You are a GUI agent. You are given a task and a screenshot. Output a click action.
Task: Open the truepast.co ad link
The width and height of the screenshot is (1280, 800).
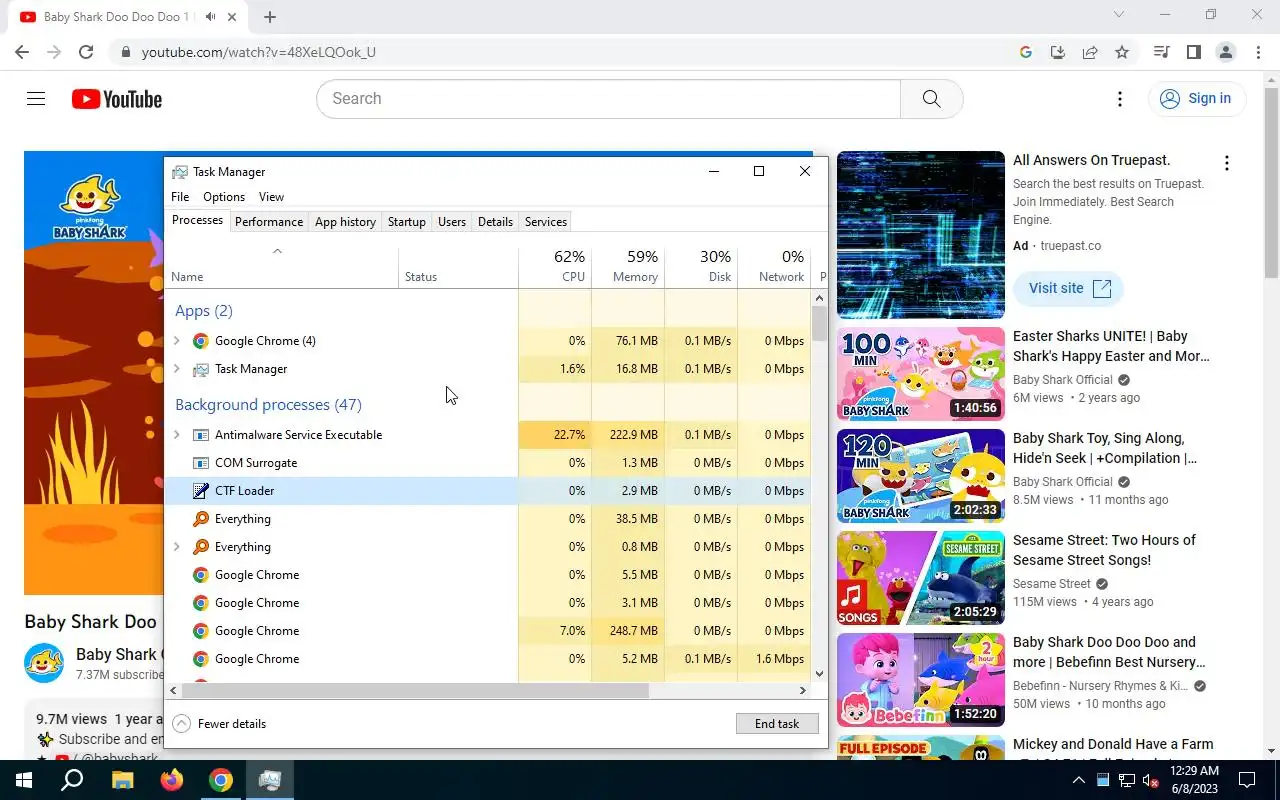click(x=1070, y=246)
